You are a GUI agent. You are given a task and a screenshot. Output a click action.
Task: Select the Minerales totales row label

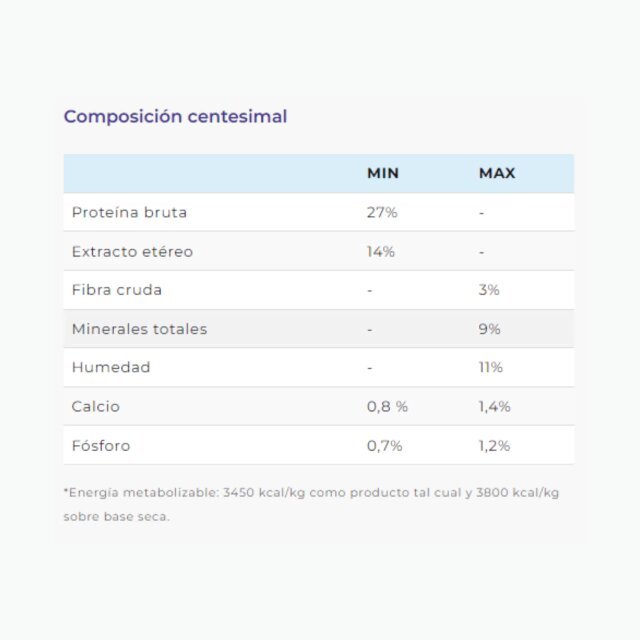click(140, 329)
